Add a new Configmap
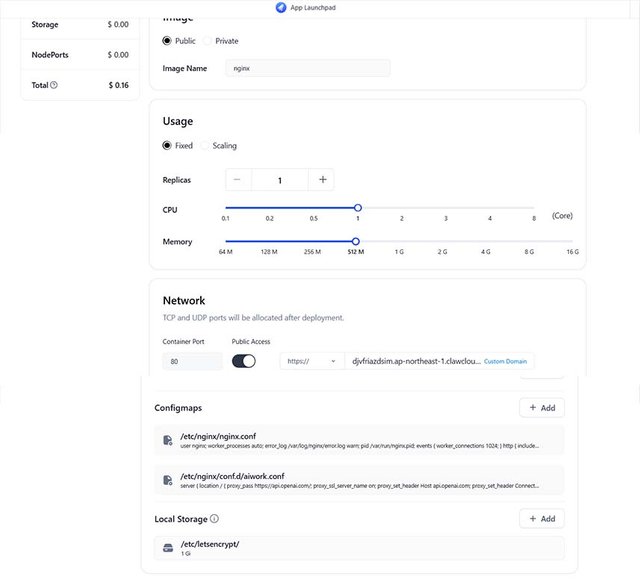 541,408
